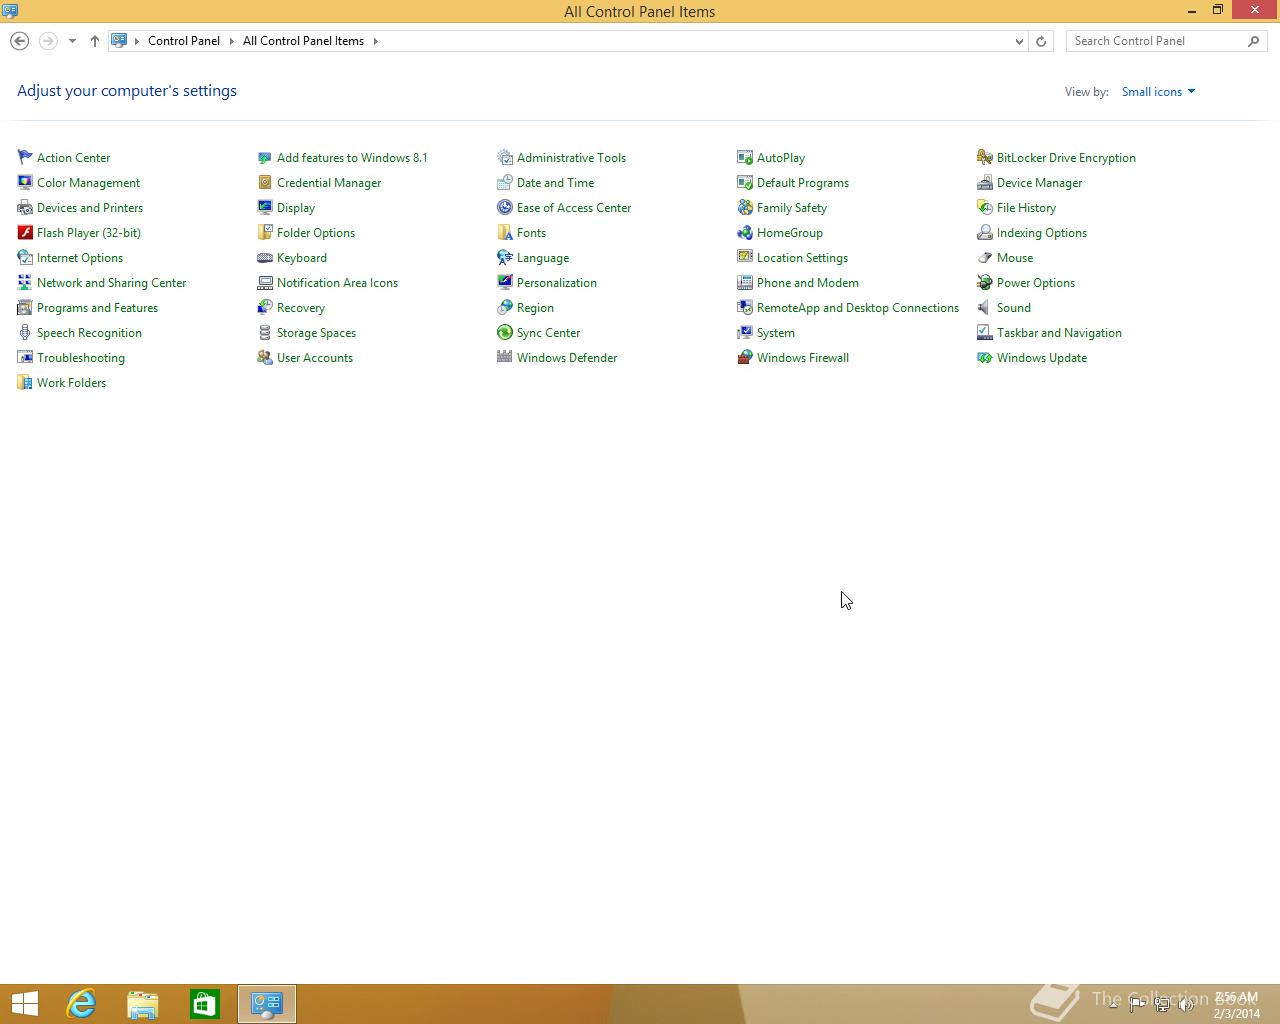Open the HomeGroup link

click(x=790, y=232)
